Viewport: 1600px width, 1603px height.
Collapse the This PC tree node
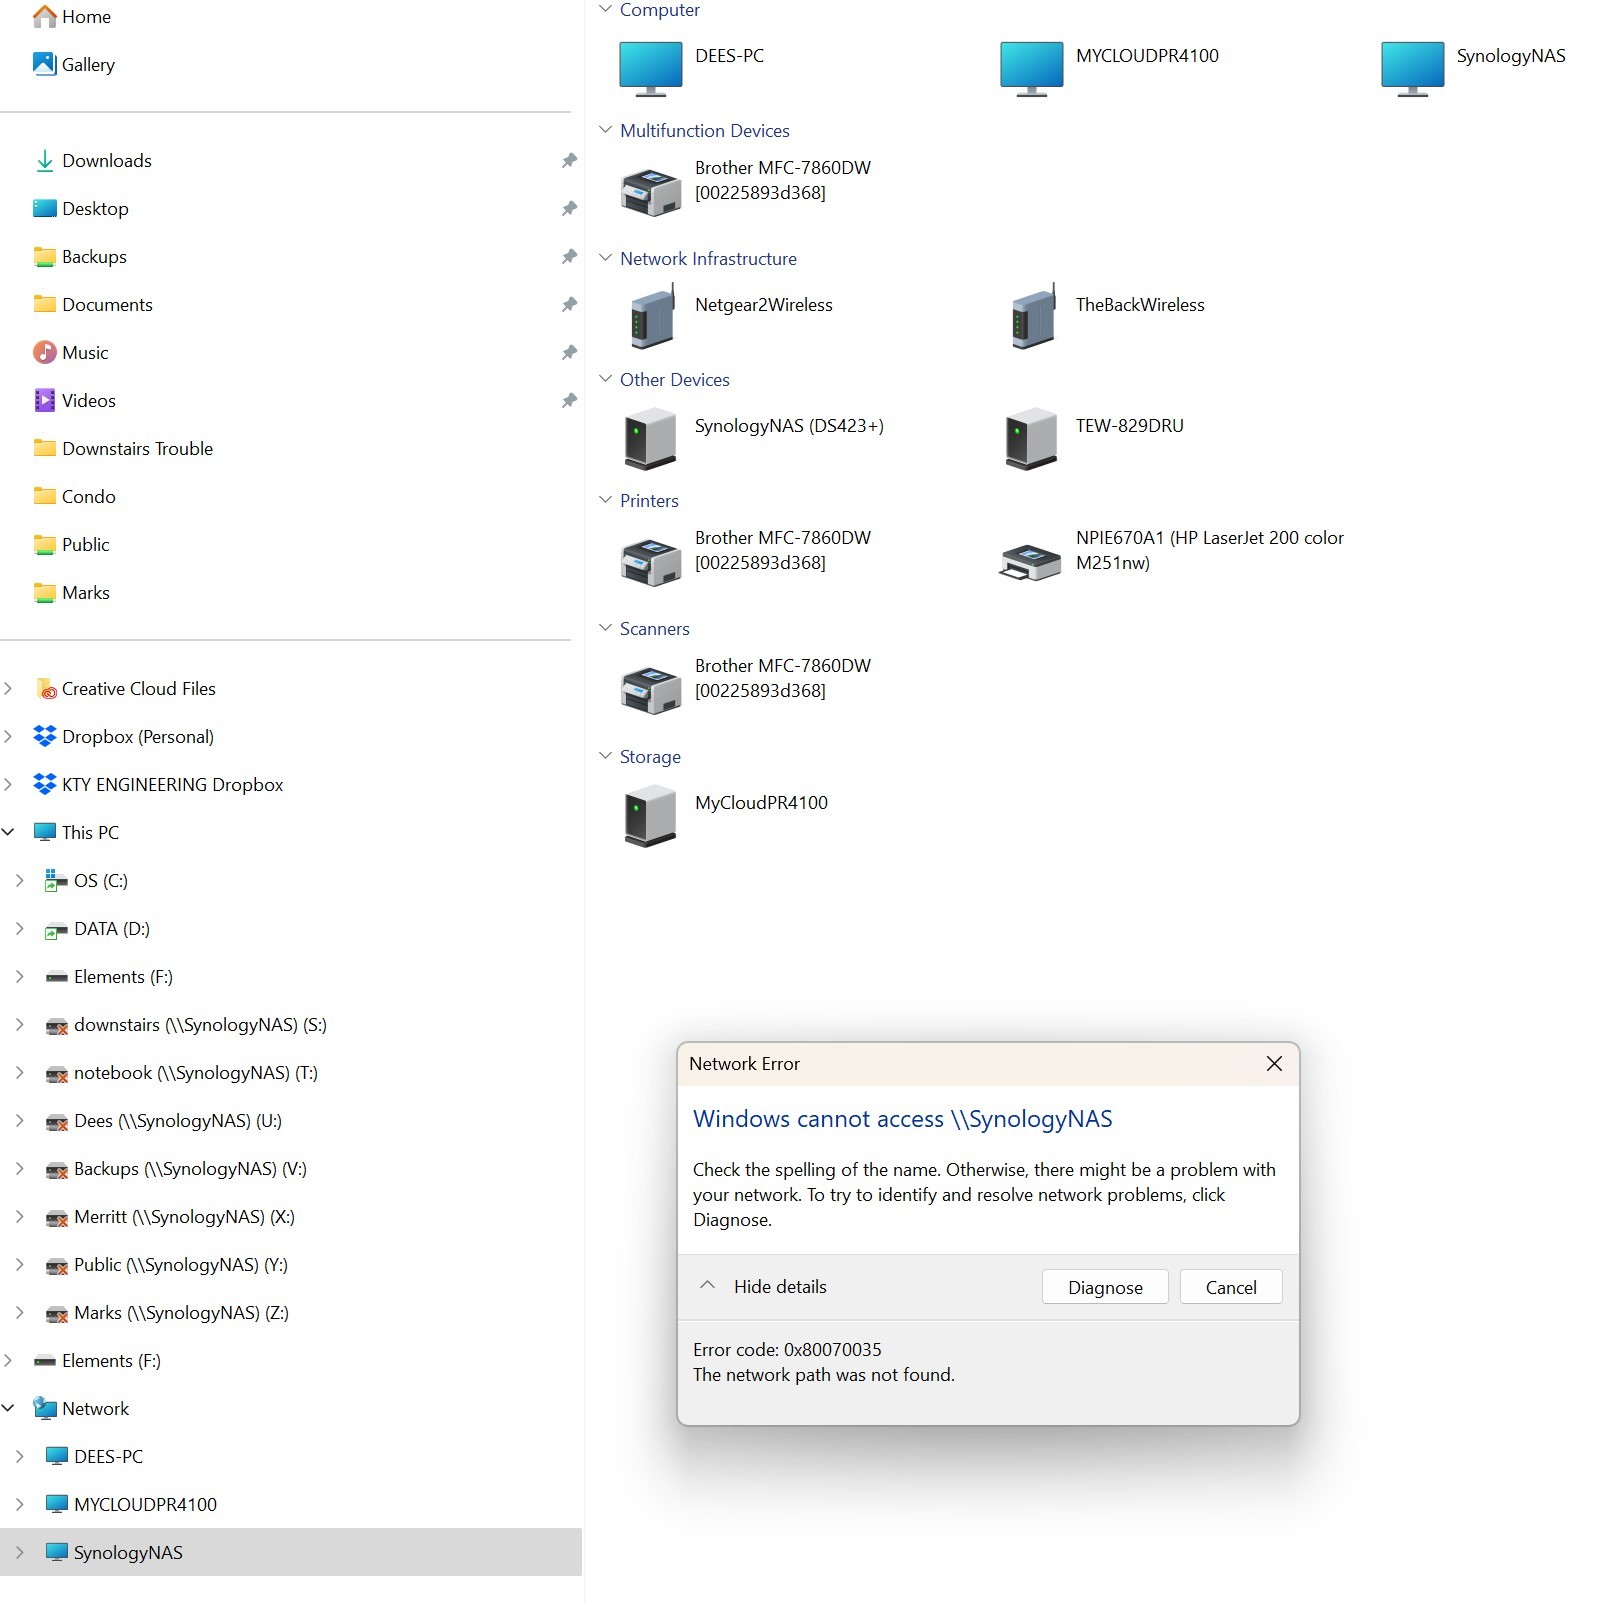pos(8,832)
